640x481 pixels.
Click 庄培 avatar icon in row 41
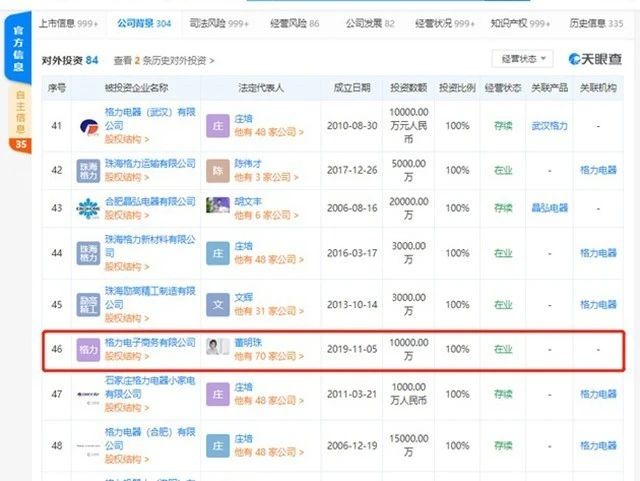pos(218,126)
